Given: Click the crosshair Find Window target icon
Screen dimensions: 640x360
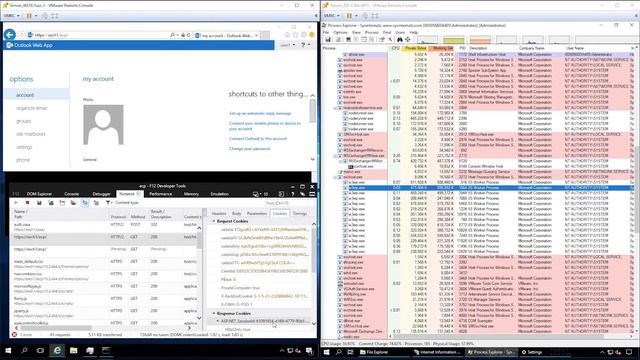Looking at the screenshot, I should 407,39.
